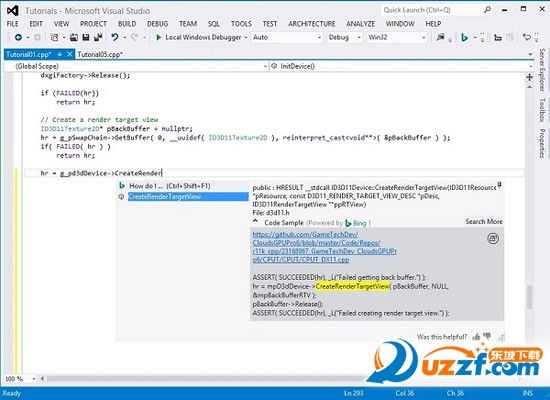Click the Save All toolbar icon

pos(98,37)
